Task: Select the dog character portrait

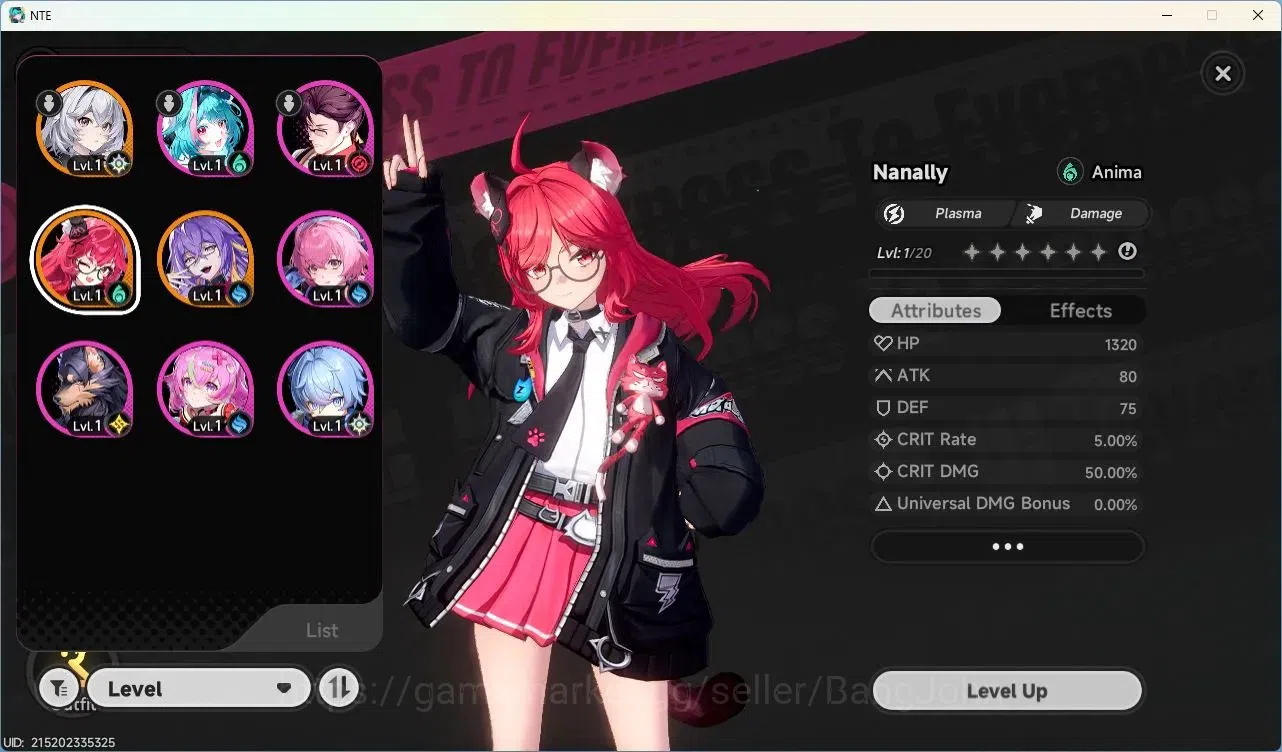Action: pyautogui.click(x=85, y=389)
